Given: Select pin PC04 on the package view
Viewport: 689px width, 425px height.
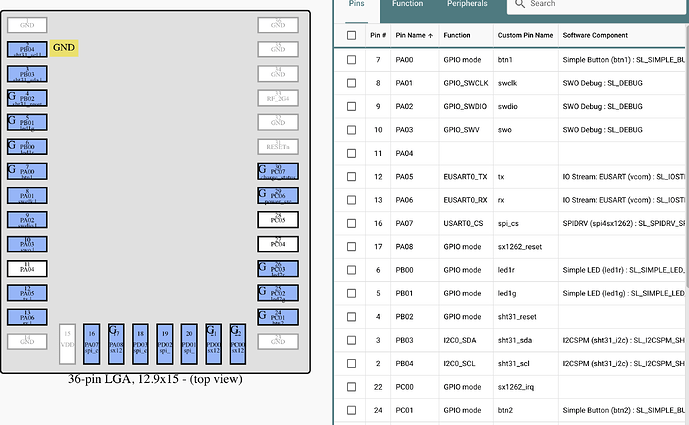Looking at the screenshot, I should coord(278,243).
